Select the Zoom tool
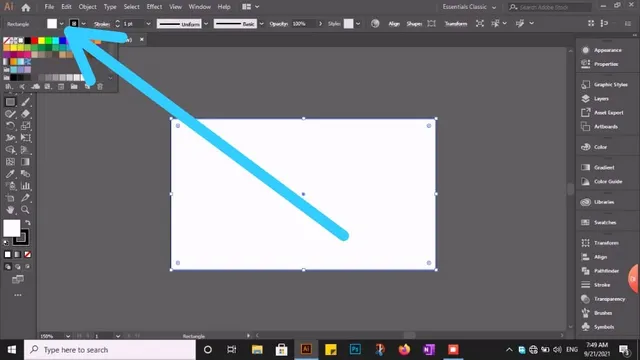Image resolution: width=640 pixels, height=360 pixels. coord(25,210)
